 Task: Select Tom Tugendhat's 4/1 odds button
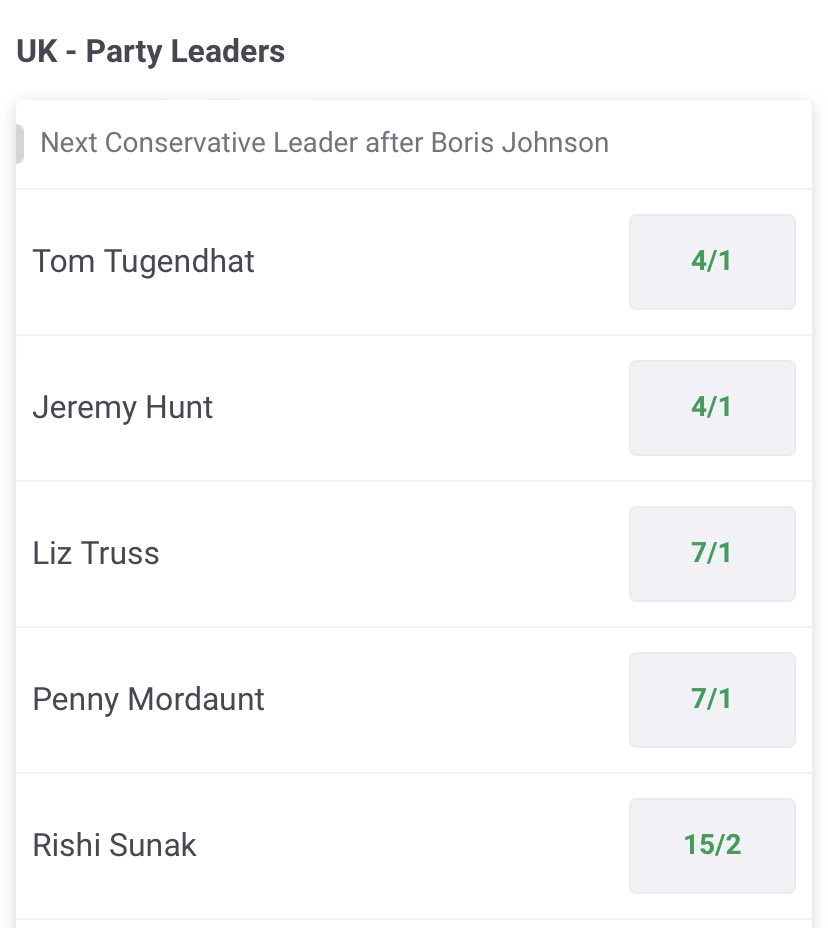[712, 262]
